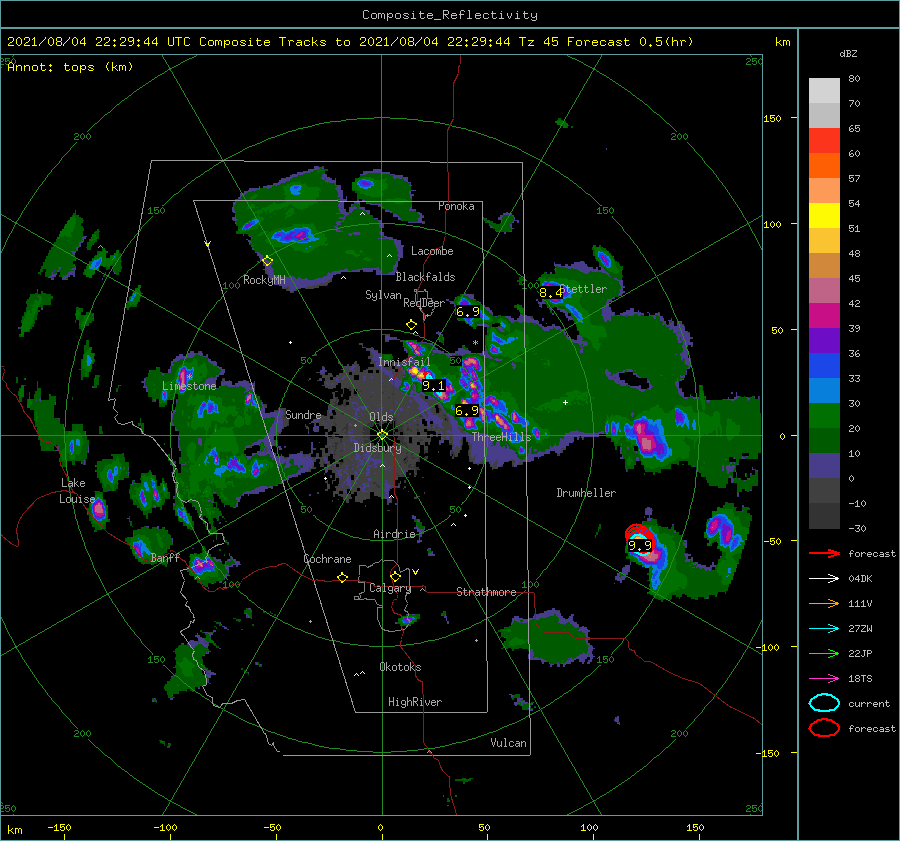This screenshot has height=841, width=900.
Task: Click the Didsbury town label
Action: click(378, 448)
